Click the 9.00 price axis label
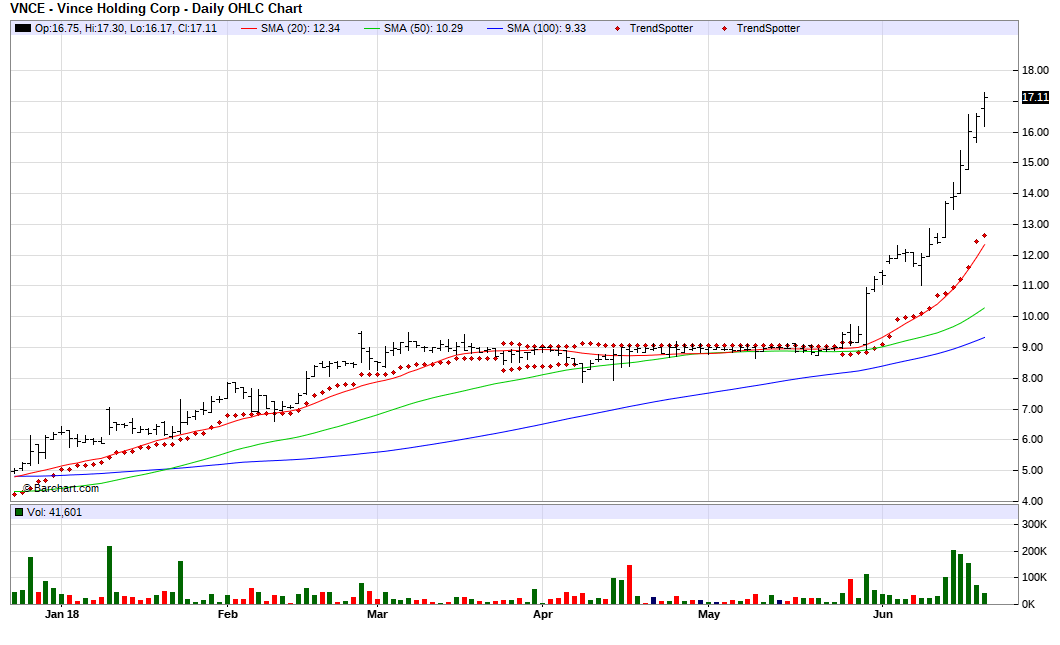1060x645 pixels. 1035,348
